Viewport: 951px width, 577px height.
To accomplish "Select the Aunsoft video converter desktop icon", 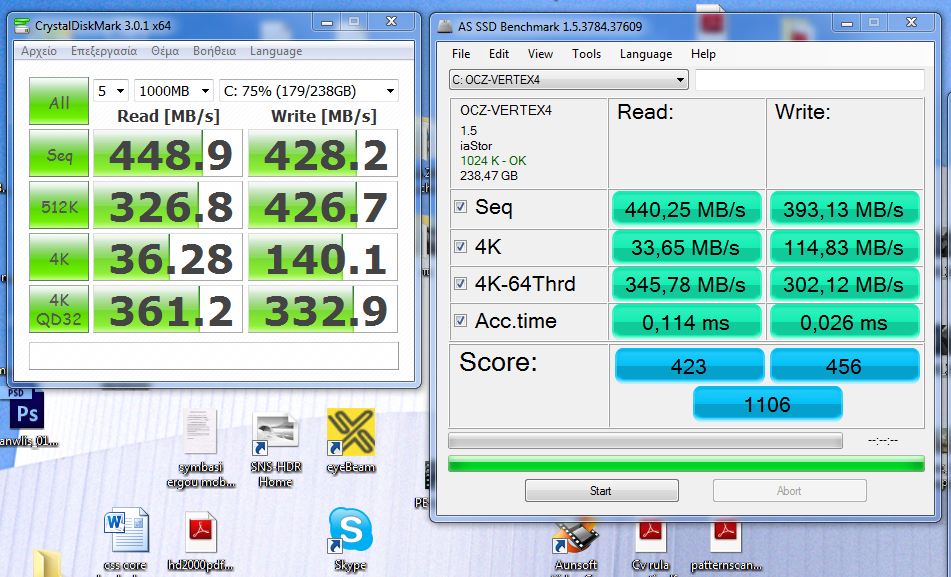I will click(x=576, y=549).
